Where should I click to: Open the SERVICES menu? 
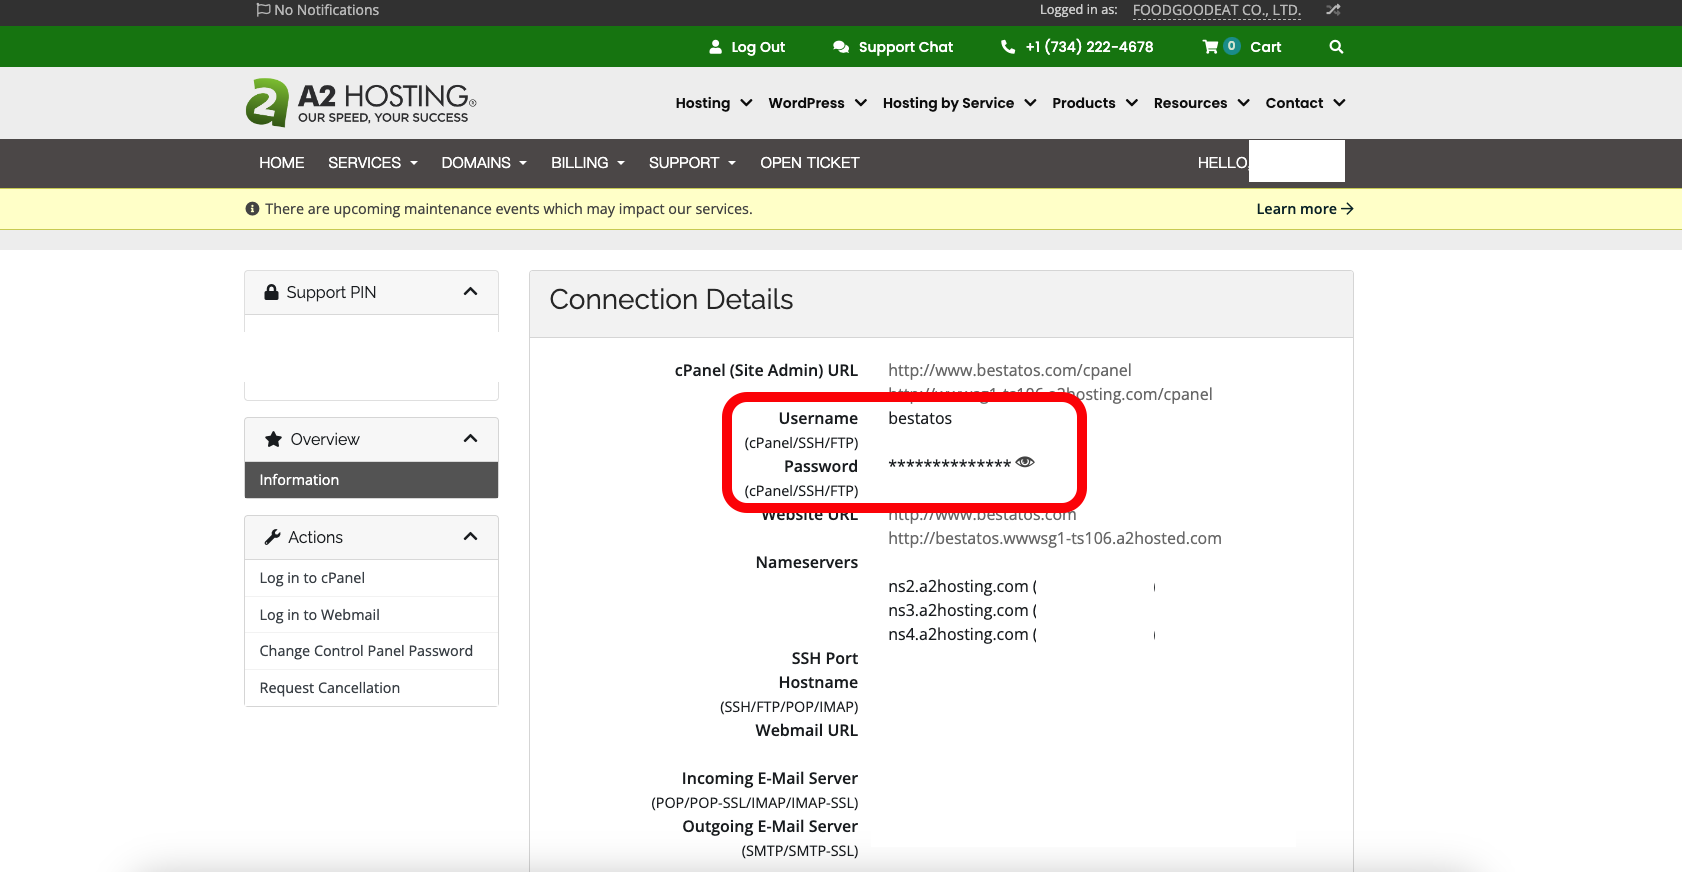coord(373,163)
